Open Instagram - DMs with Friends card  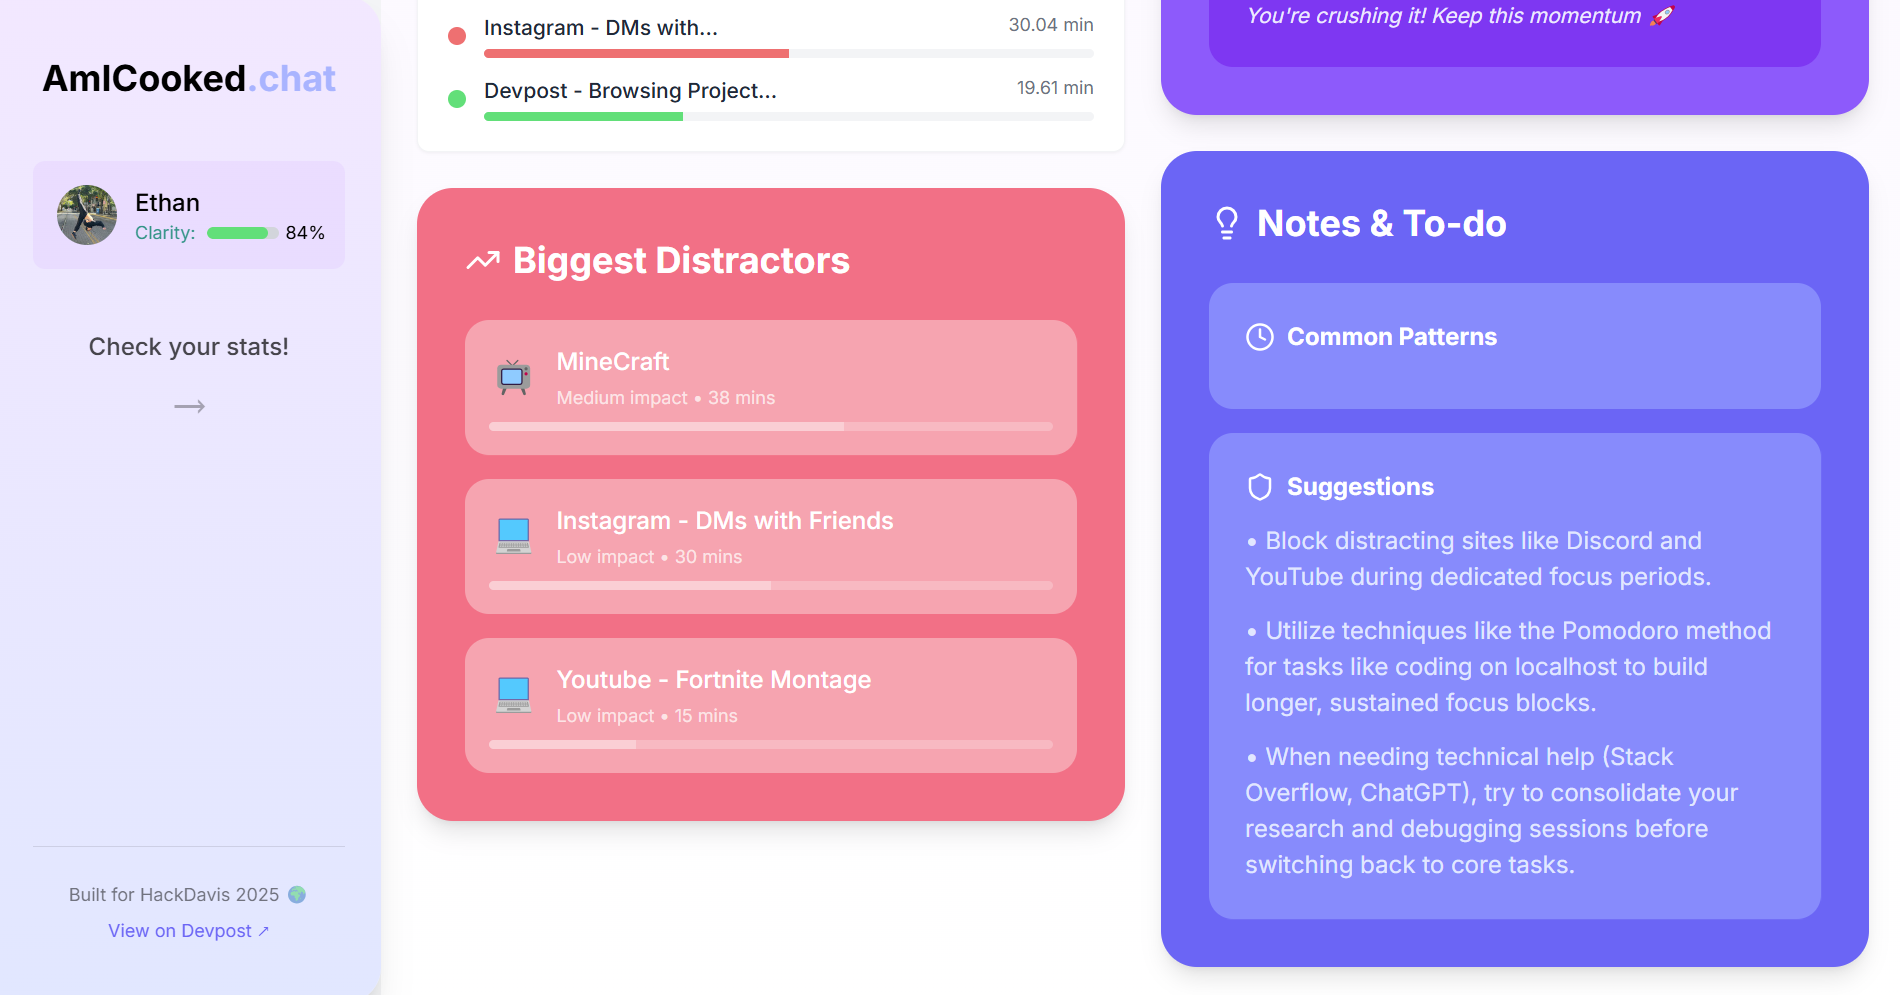(771, 547)
